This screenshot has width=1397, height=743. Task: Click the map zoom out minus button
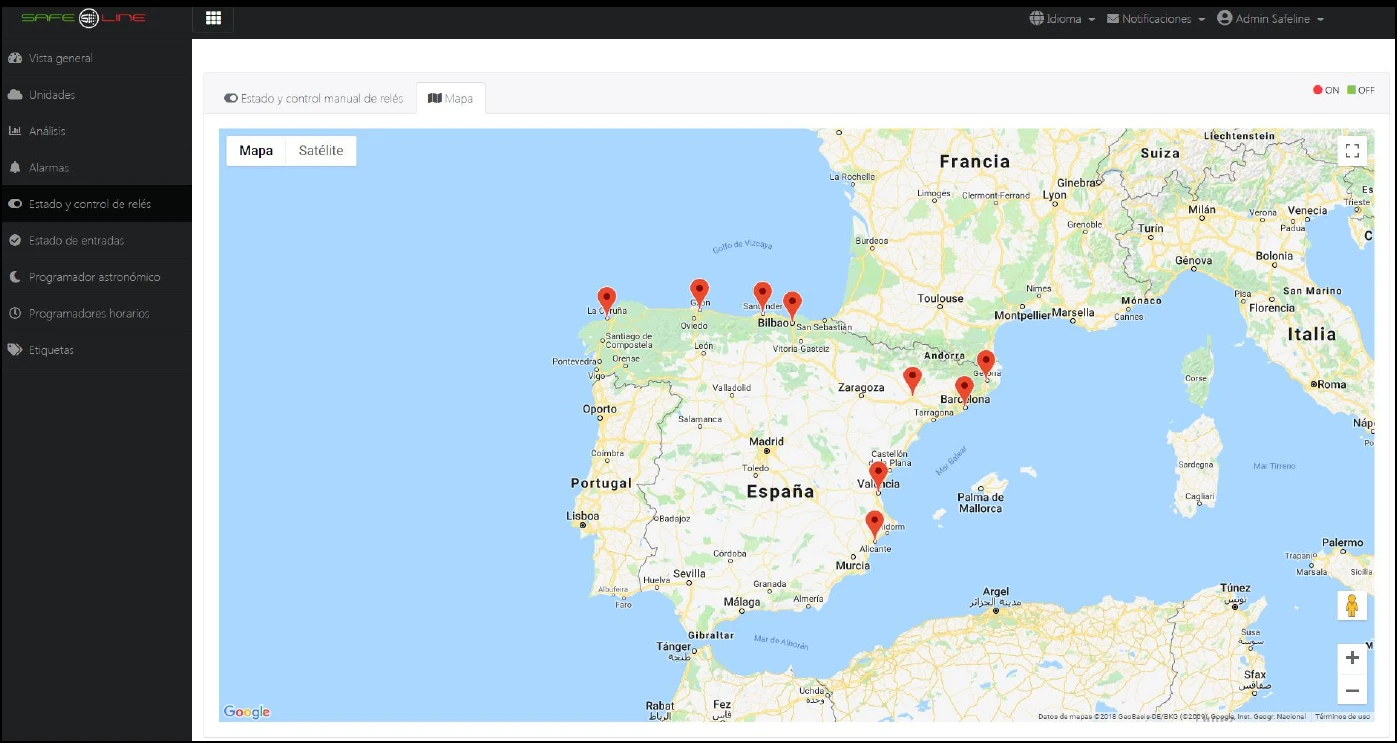[1352, 690]
